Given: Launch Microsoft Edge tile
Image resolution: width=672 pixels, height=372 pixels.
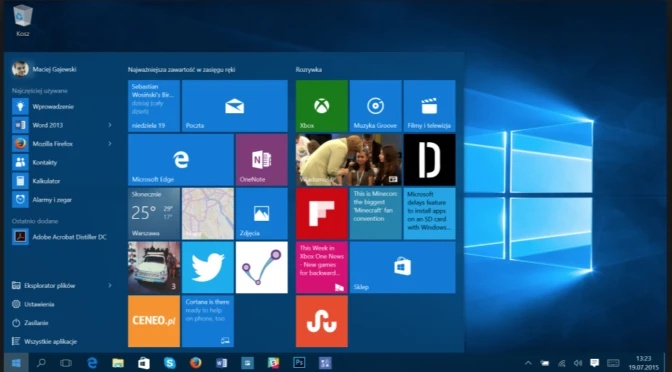Looking at the screenshot, I should (181, 160).
